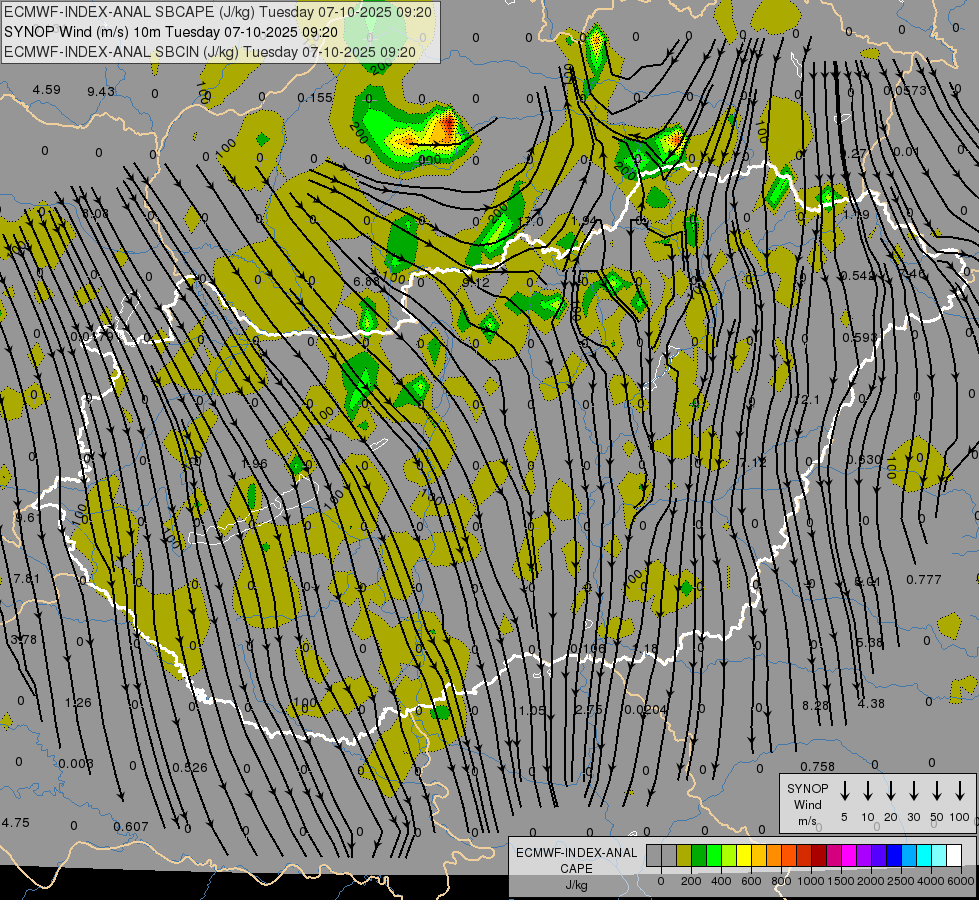The height and width of the screenshot is (900, 979).
Task: Click the 6000 tick label in CAPE legend
Action: pyautogui.click(x=961, y=880)
